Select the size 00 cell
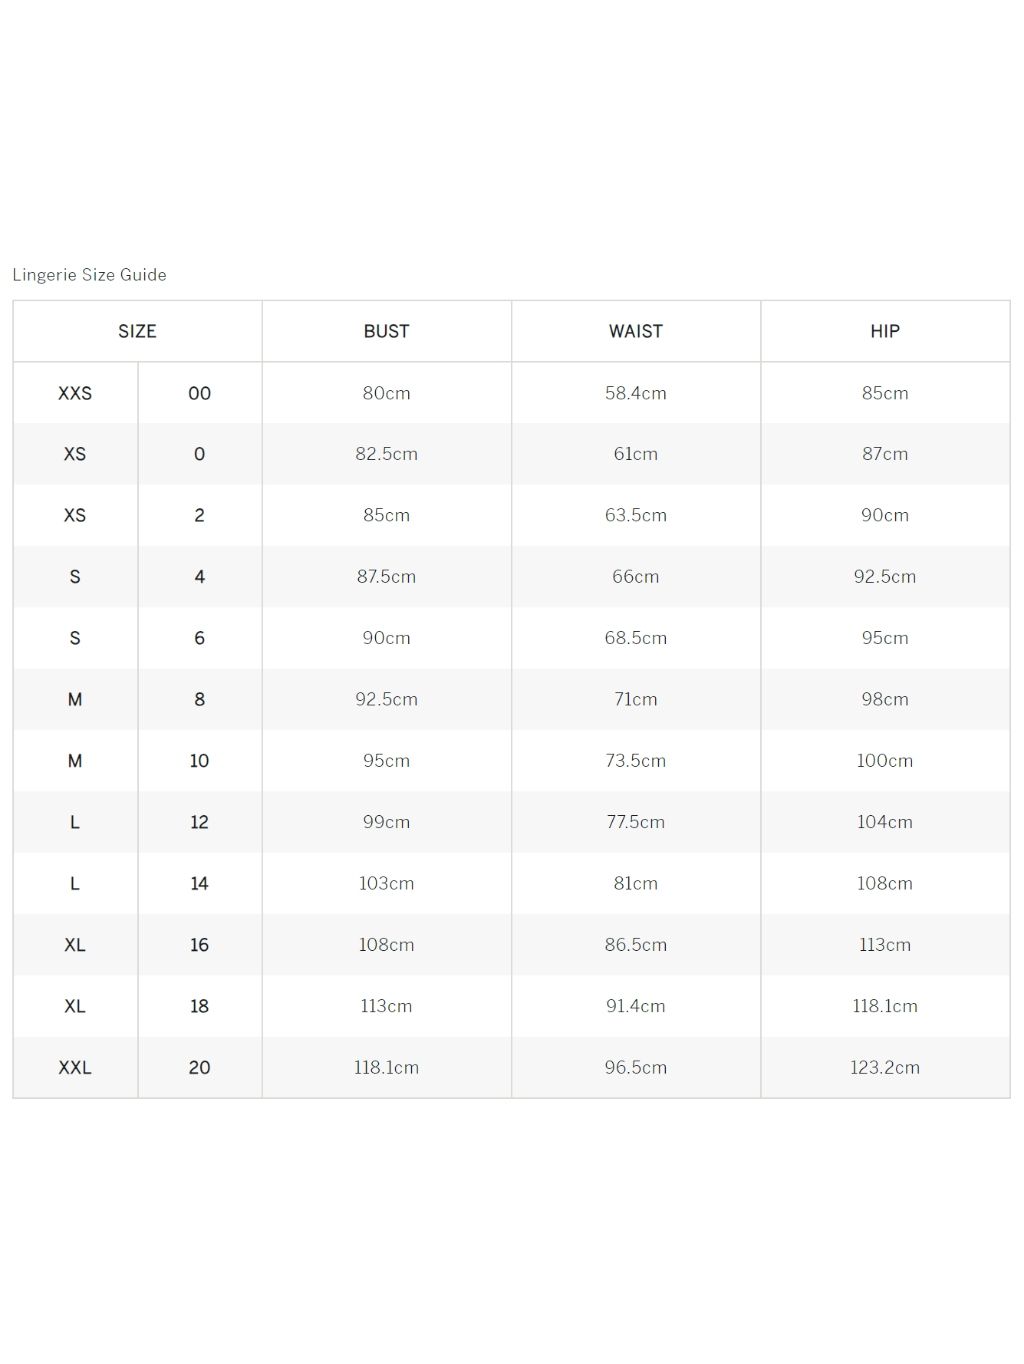 click(200, 393)
